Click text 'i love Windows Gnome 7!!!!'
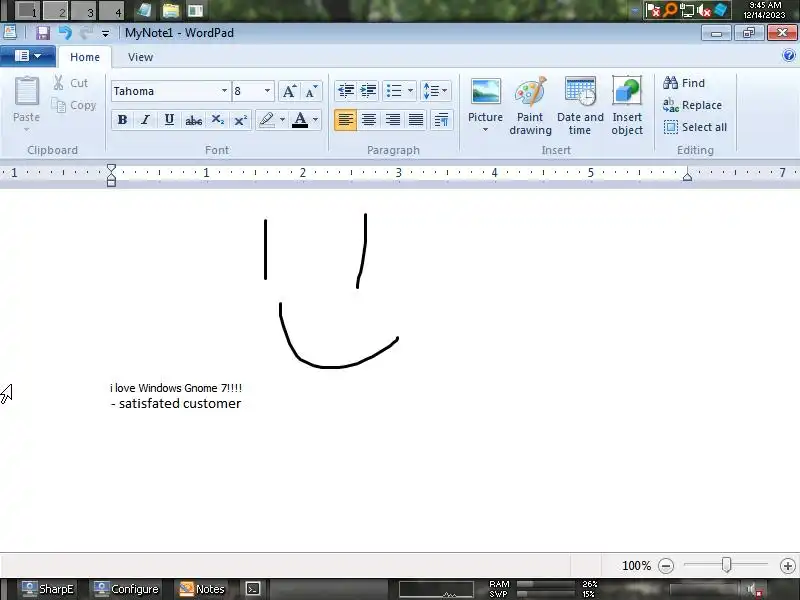Image resolution: width=800 pixels, height=600 pixels. [x=176, y=388]
